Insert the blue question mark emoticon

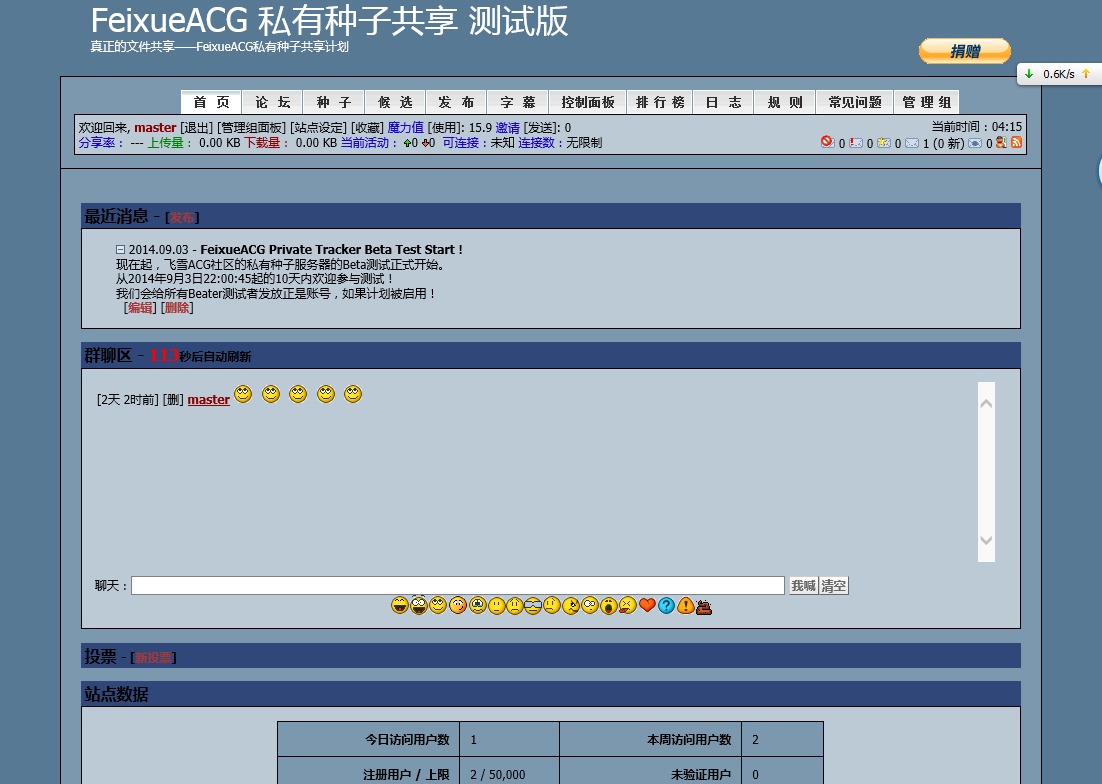tap(666, 605)
